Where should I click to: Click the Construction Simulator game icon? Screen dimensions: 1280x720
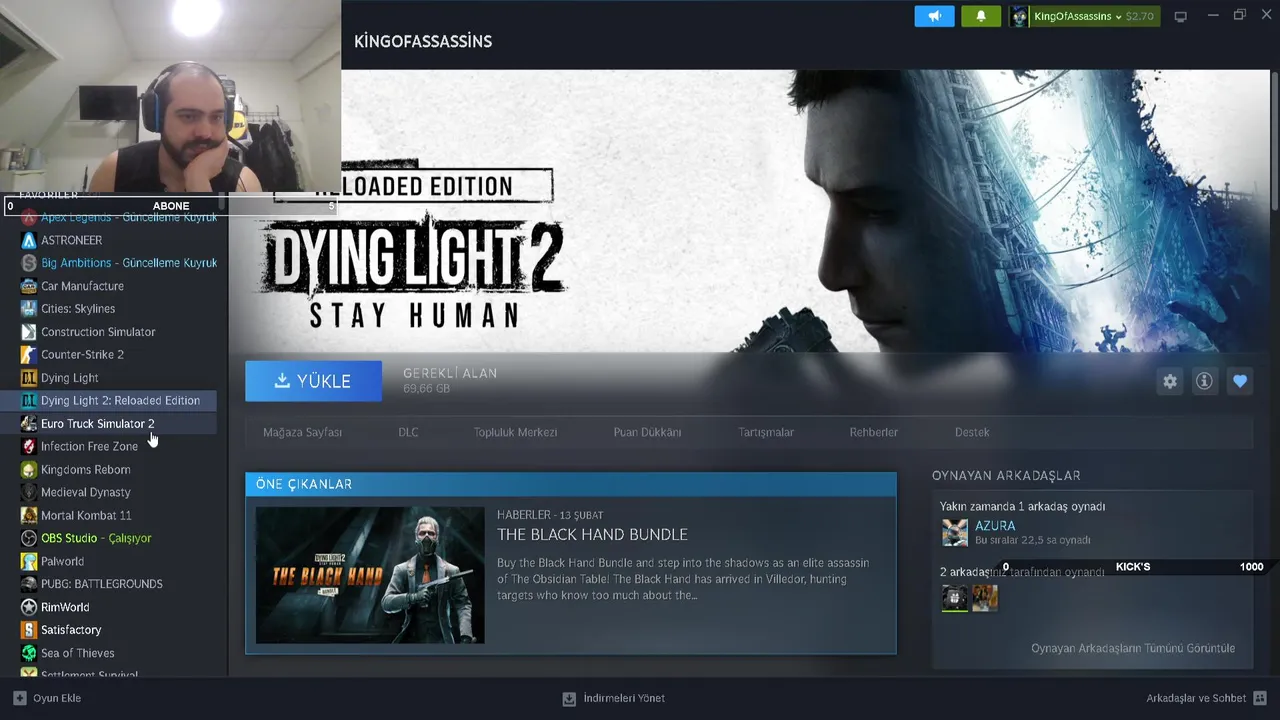tap(29, 332)
